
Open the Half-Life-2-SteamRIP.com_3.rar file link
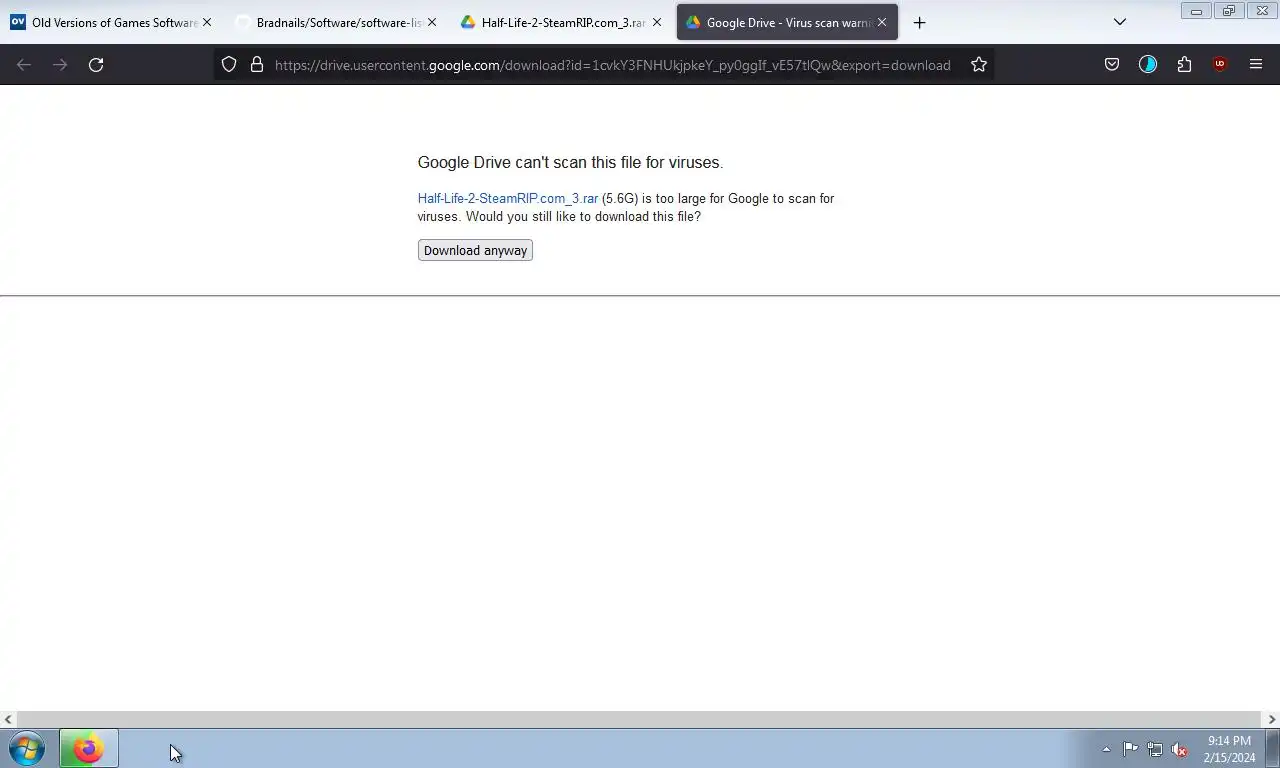[508, 198]
